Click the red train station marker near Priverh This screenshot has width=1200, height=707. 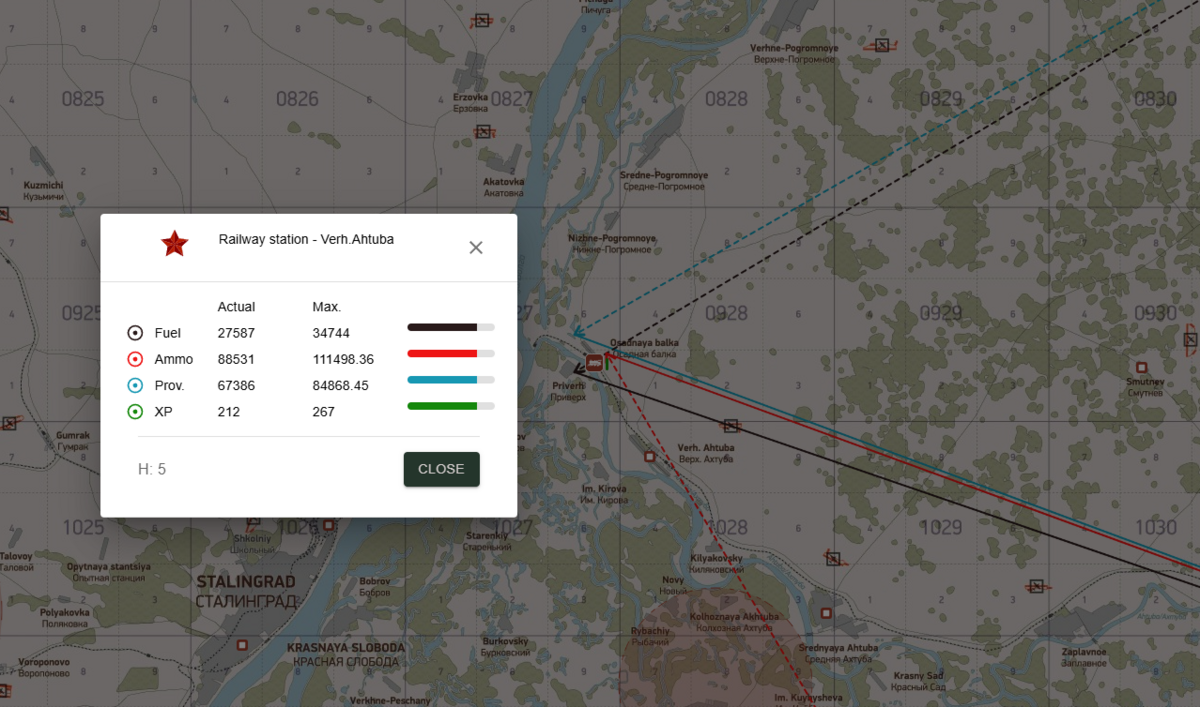(594, 361)
